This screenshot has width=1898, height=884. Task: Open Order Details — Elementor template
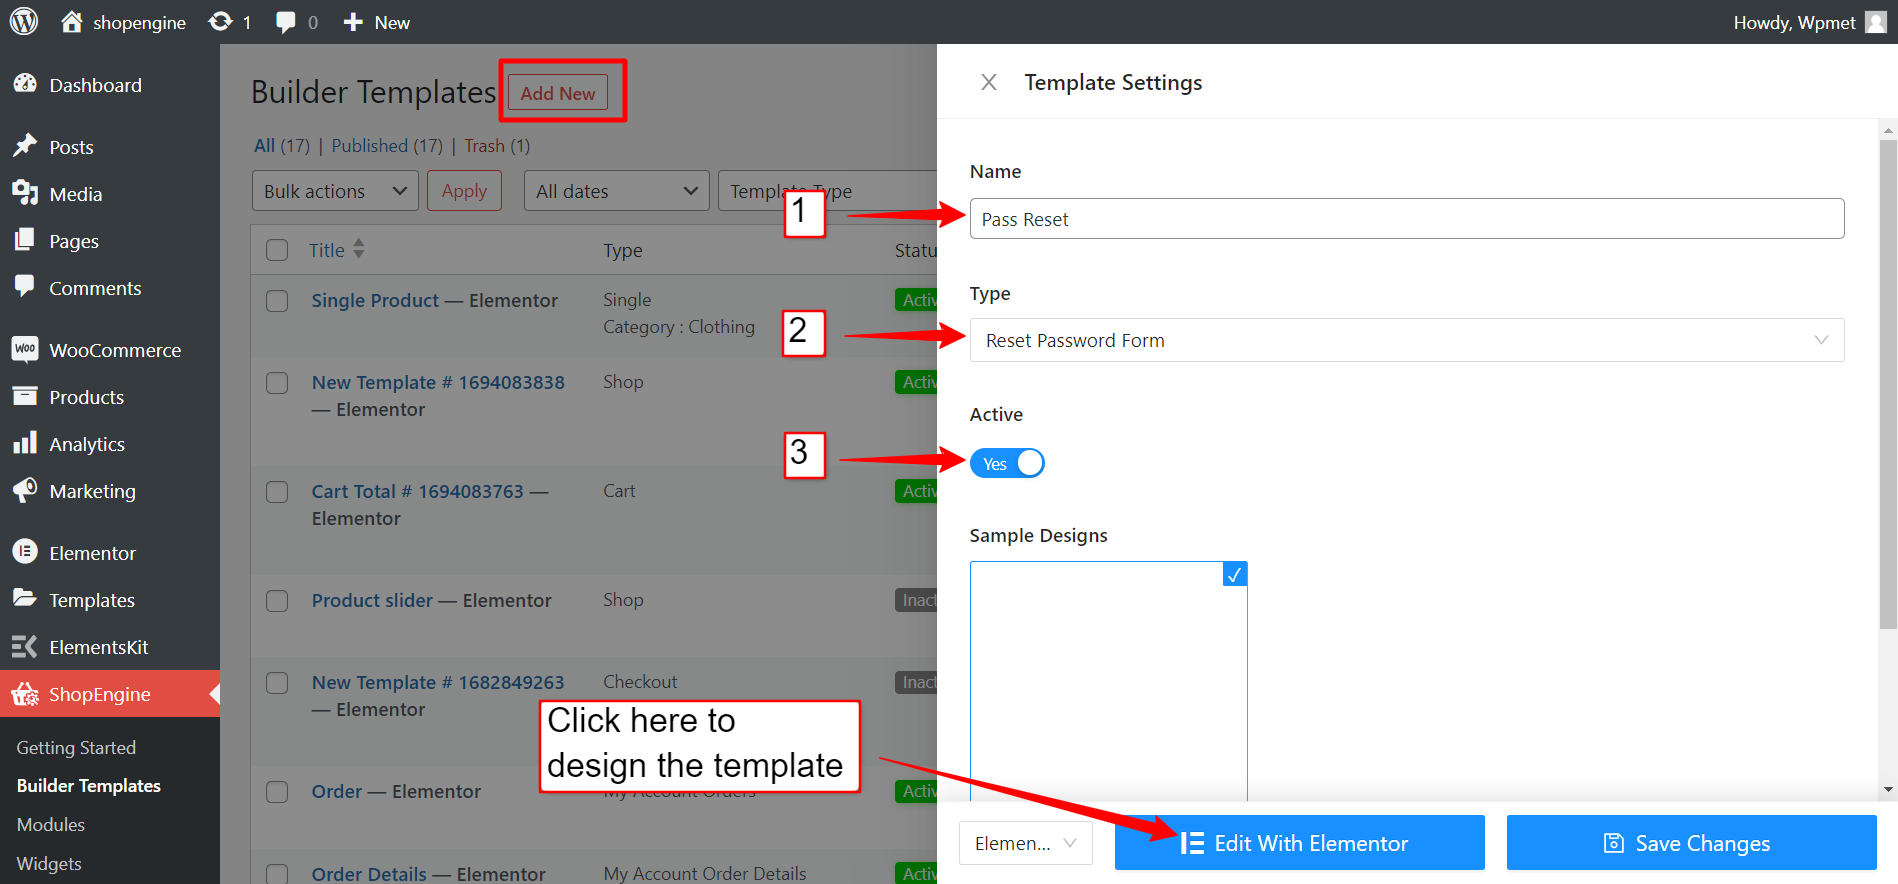428,874
